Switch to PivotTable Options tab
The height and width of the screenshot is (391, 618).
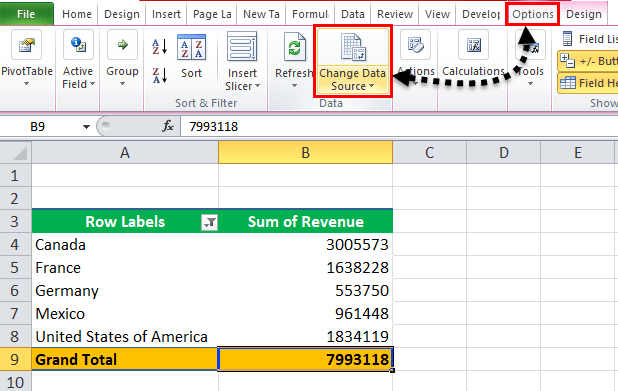point(532,14)
